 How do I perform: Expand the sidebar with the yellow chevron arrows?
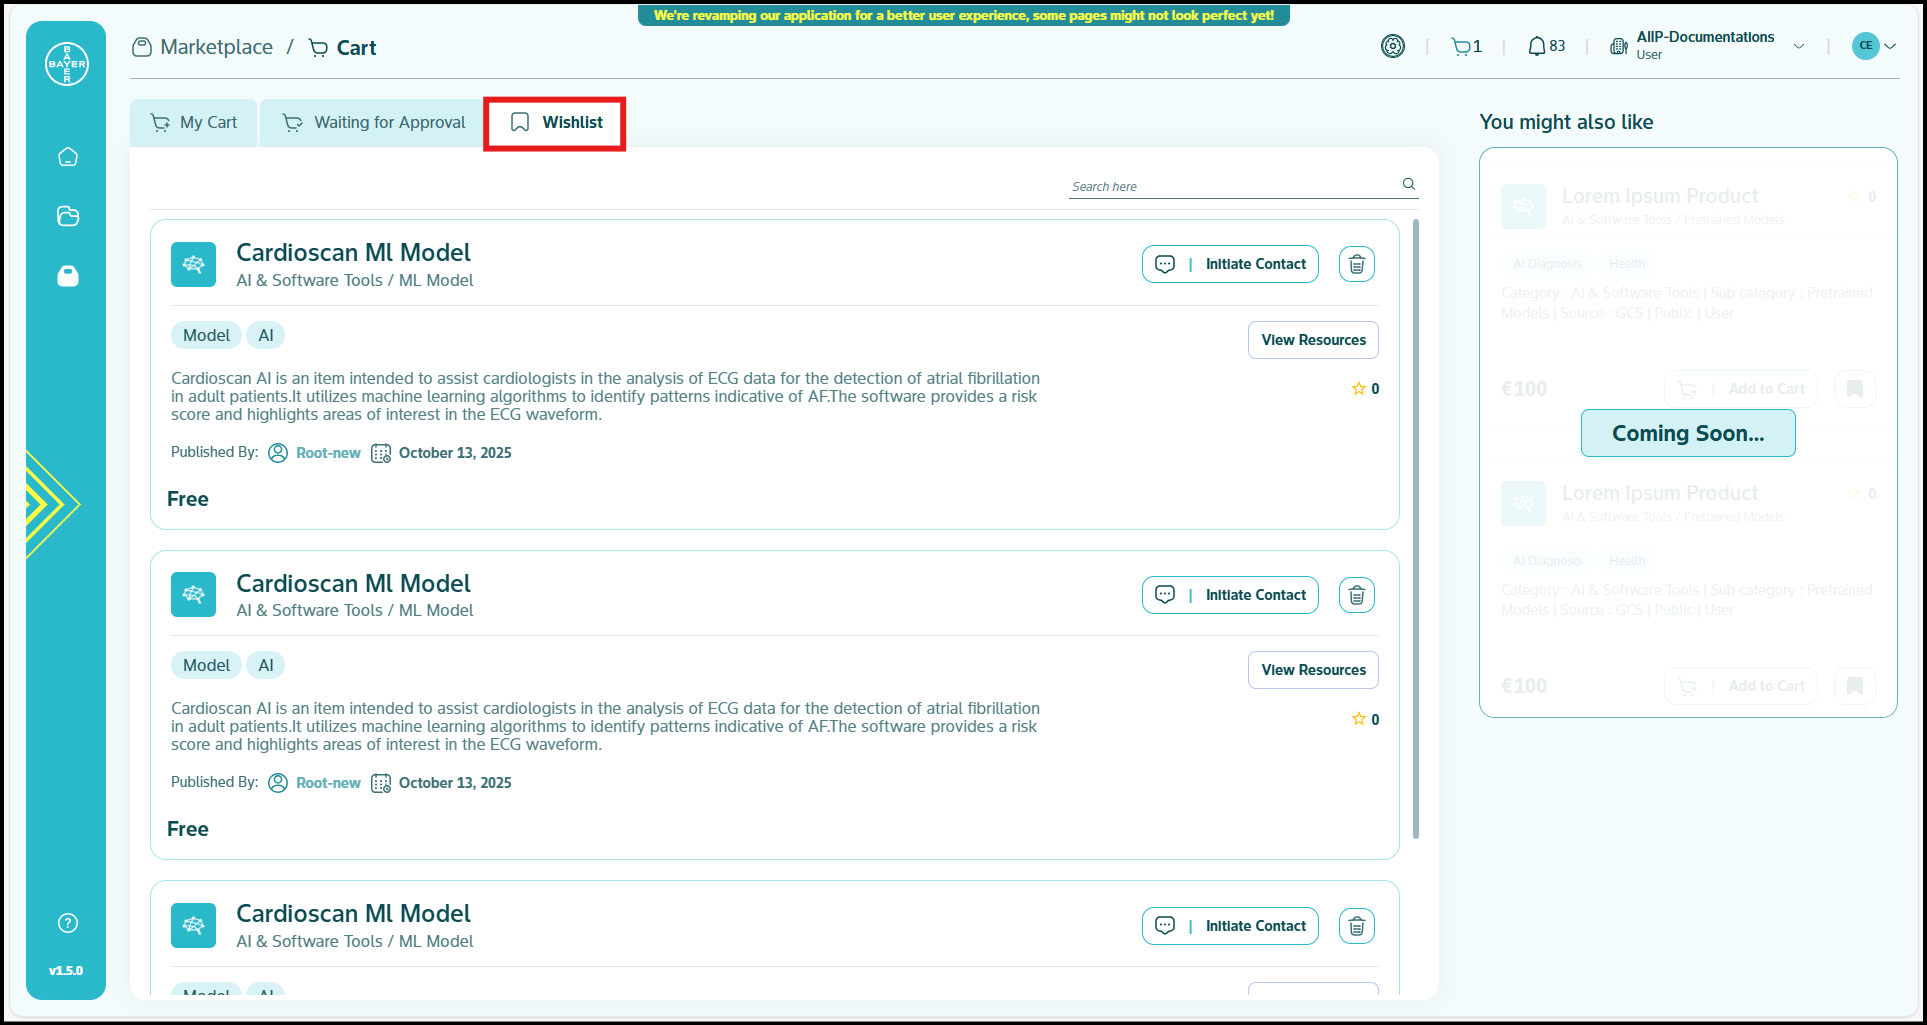coord(48,504)
